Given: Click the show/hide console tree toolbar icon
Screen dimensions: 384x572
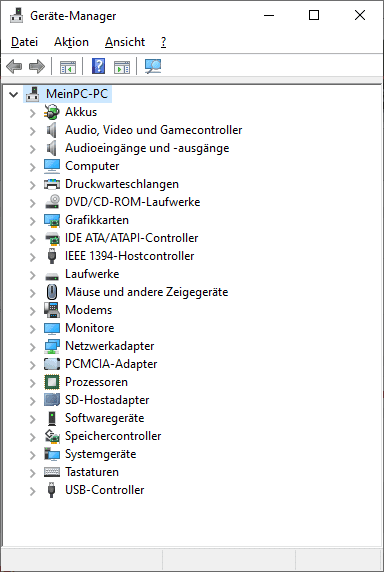Looking at the screenshot, I should (68, 67).
